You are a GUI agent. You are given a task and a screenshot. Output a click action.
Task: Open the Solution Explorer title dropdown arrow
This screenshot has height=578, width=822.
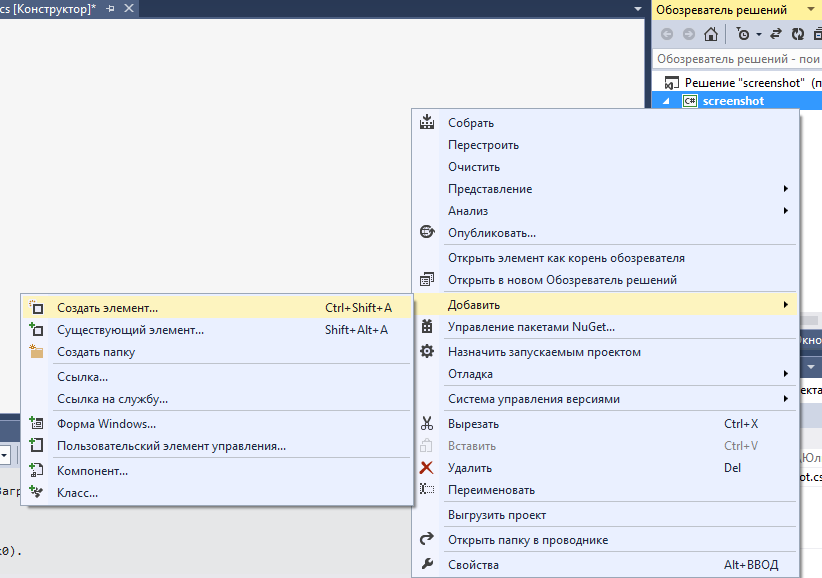(x=811, y=9)
